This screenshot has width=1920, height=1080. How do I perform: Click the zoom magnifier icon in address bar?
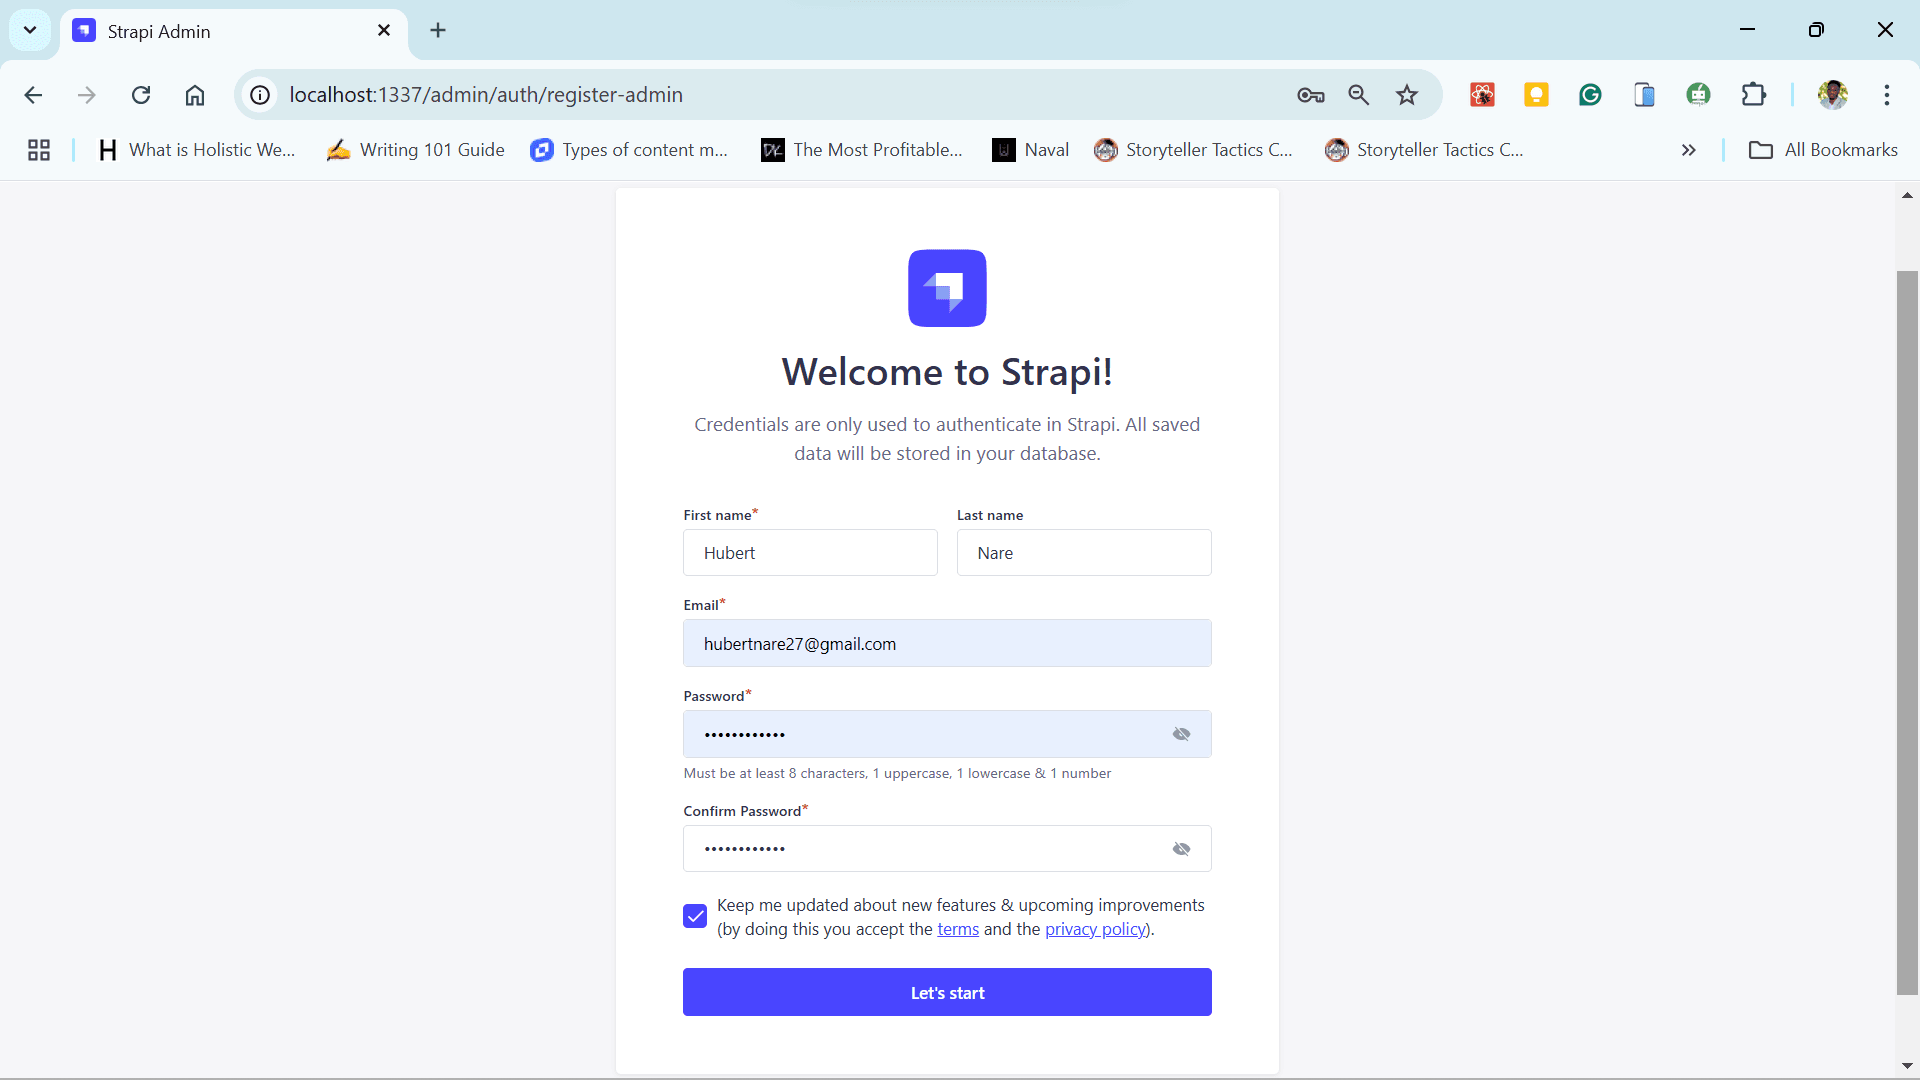[1358, 95]
